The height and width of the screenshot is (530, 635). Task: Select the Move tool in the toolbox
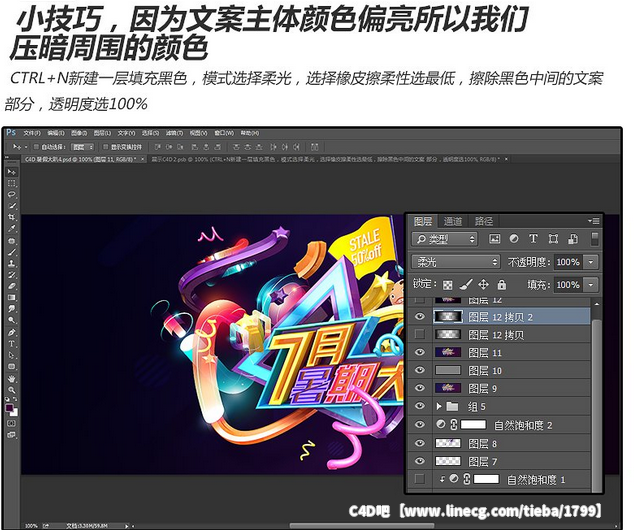click(12, 172)
